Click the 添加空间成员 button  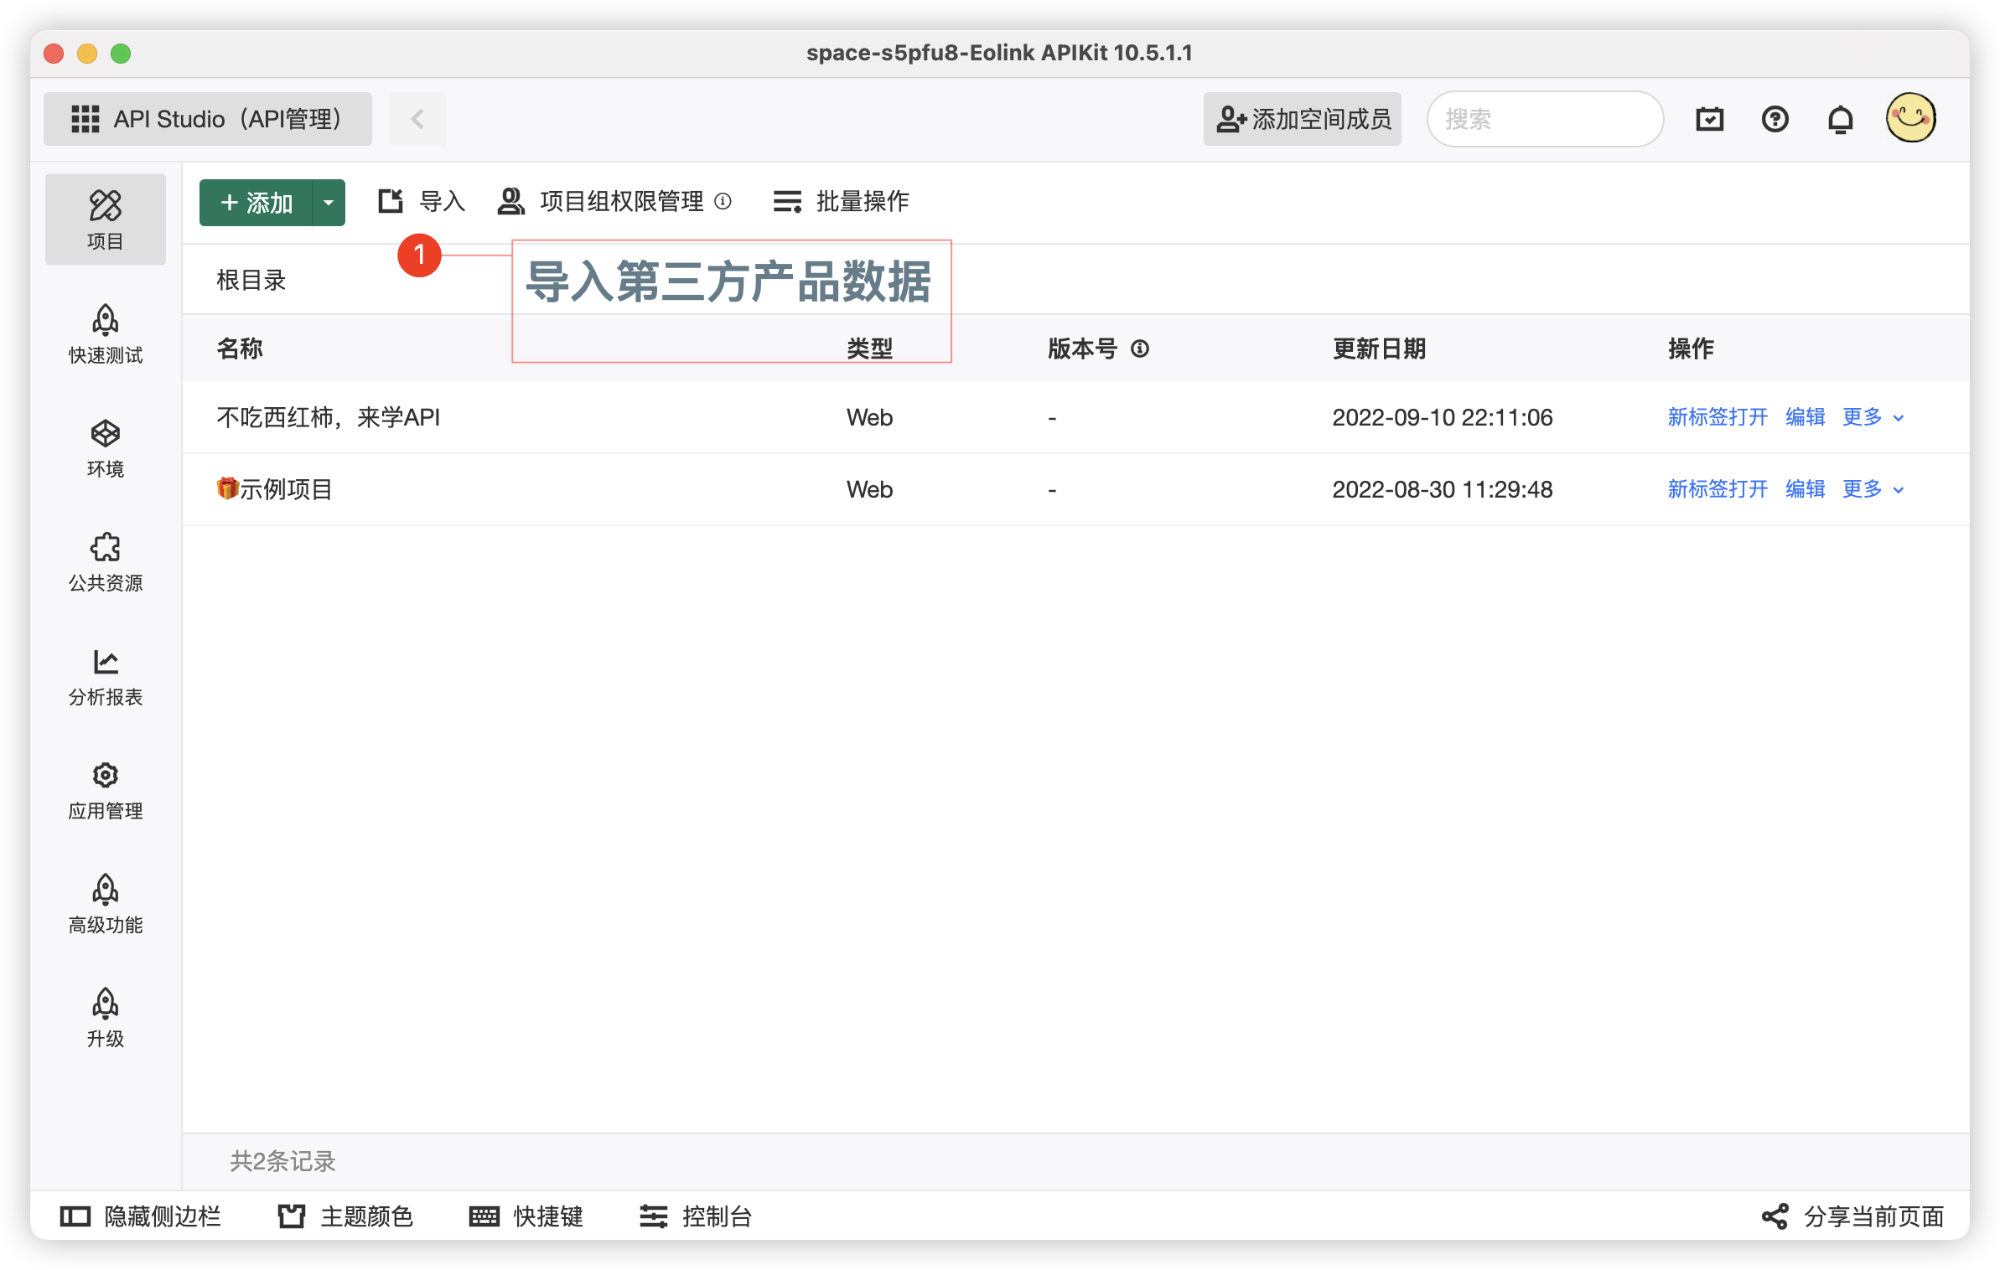(1302, 120)
